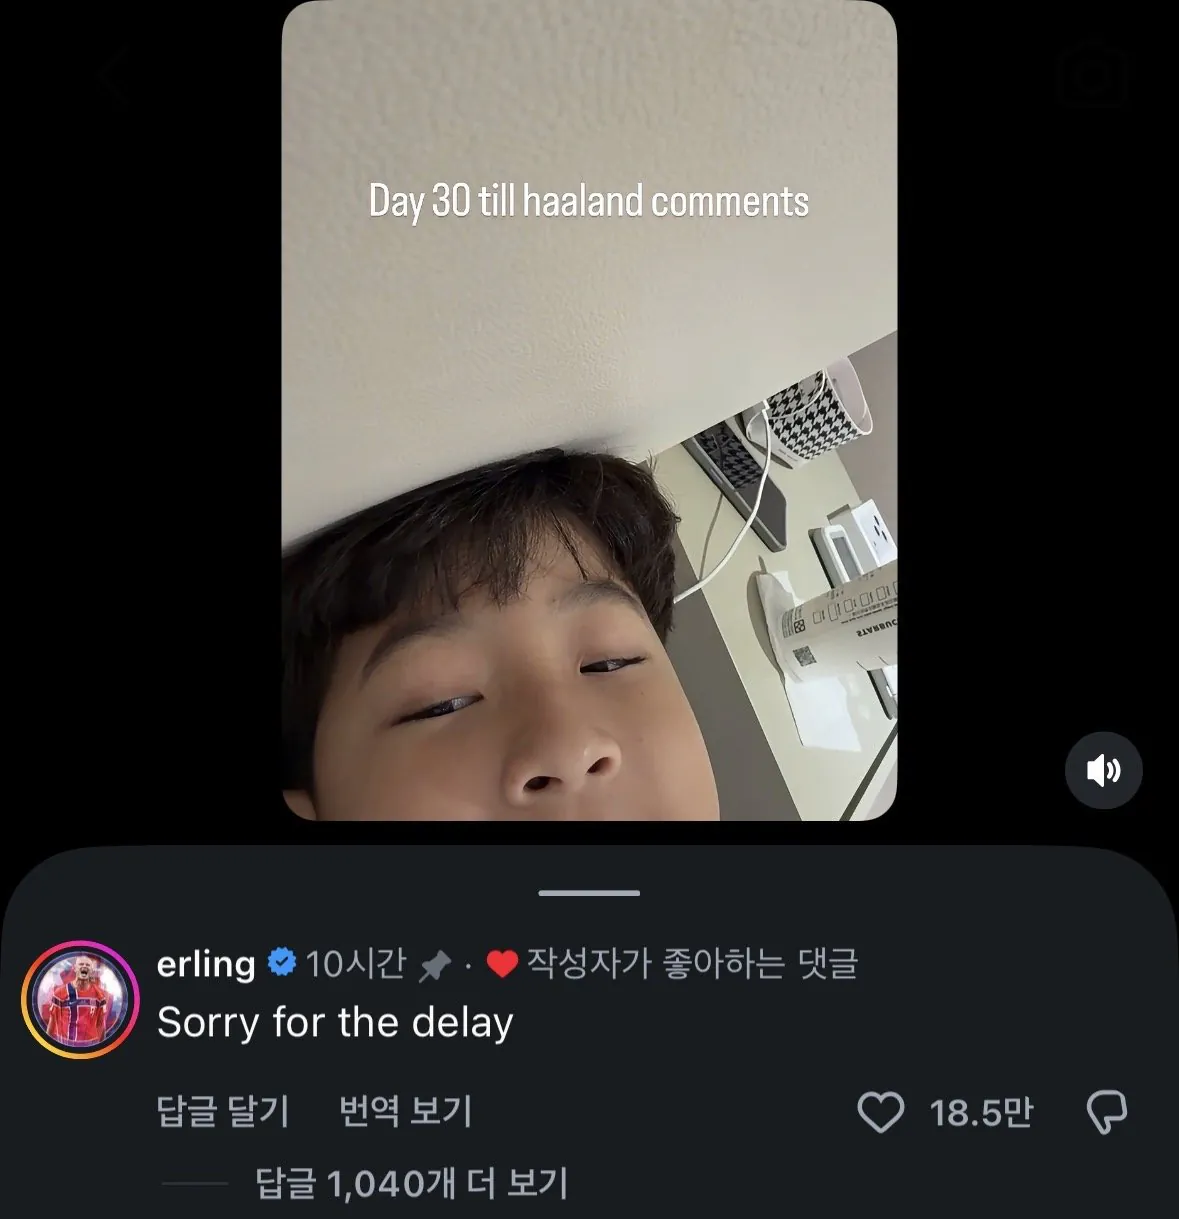Tap the 작성자가 좋아하는 댓글 label

(692, 964)
